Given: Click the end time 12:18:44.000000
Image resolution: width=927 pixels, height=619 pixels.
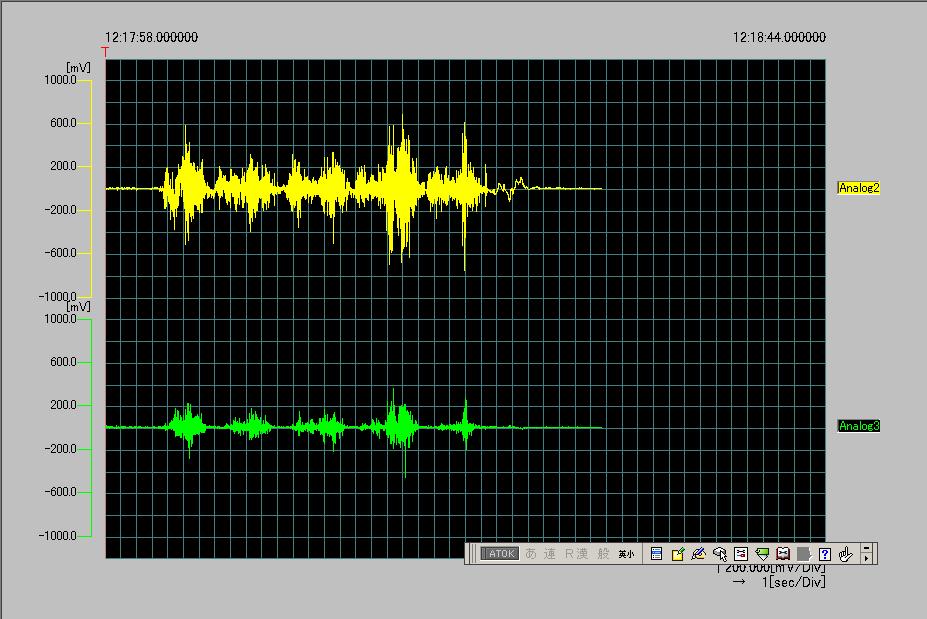Looking at the screenshot, I should (779, 37).
